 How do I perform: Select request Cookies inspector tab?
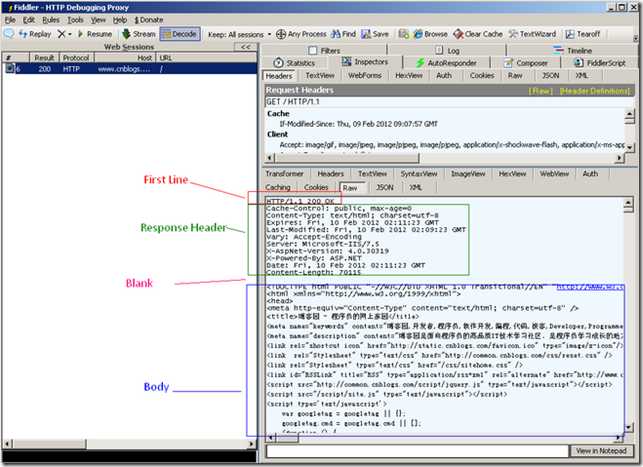(x=482, y=75)
